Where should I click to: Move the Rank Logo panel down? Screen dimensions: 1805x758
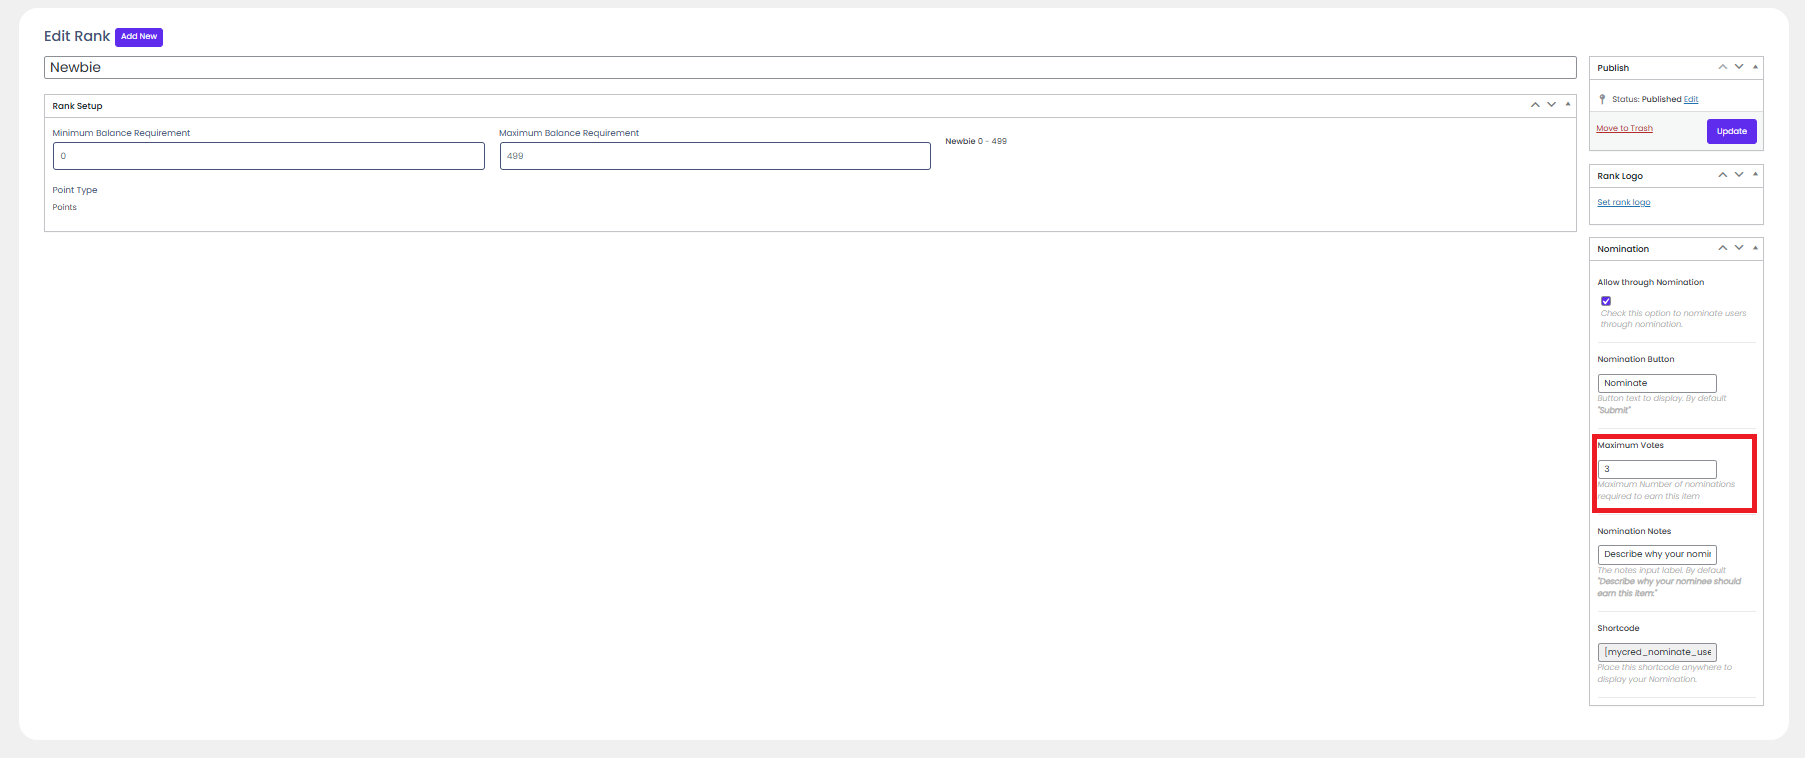[x=1739, y=175]
